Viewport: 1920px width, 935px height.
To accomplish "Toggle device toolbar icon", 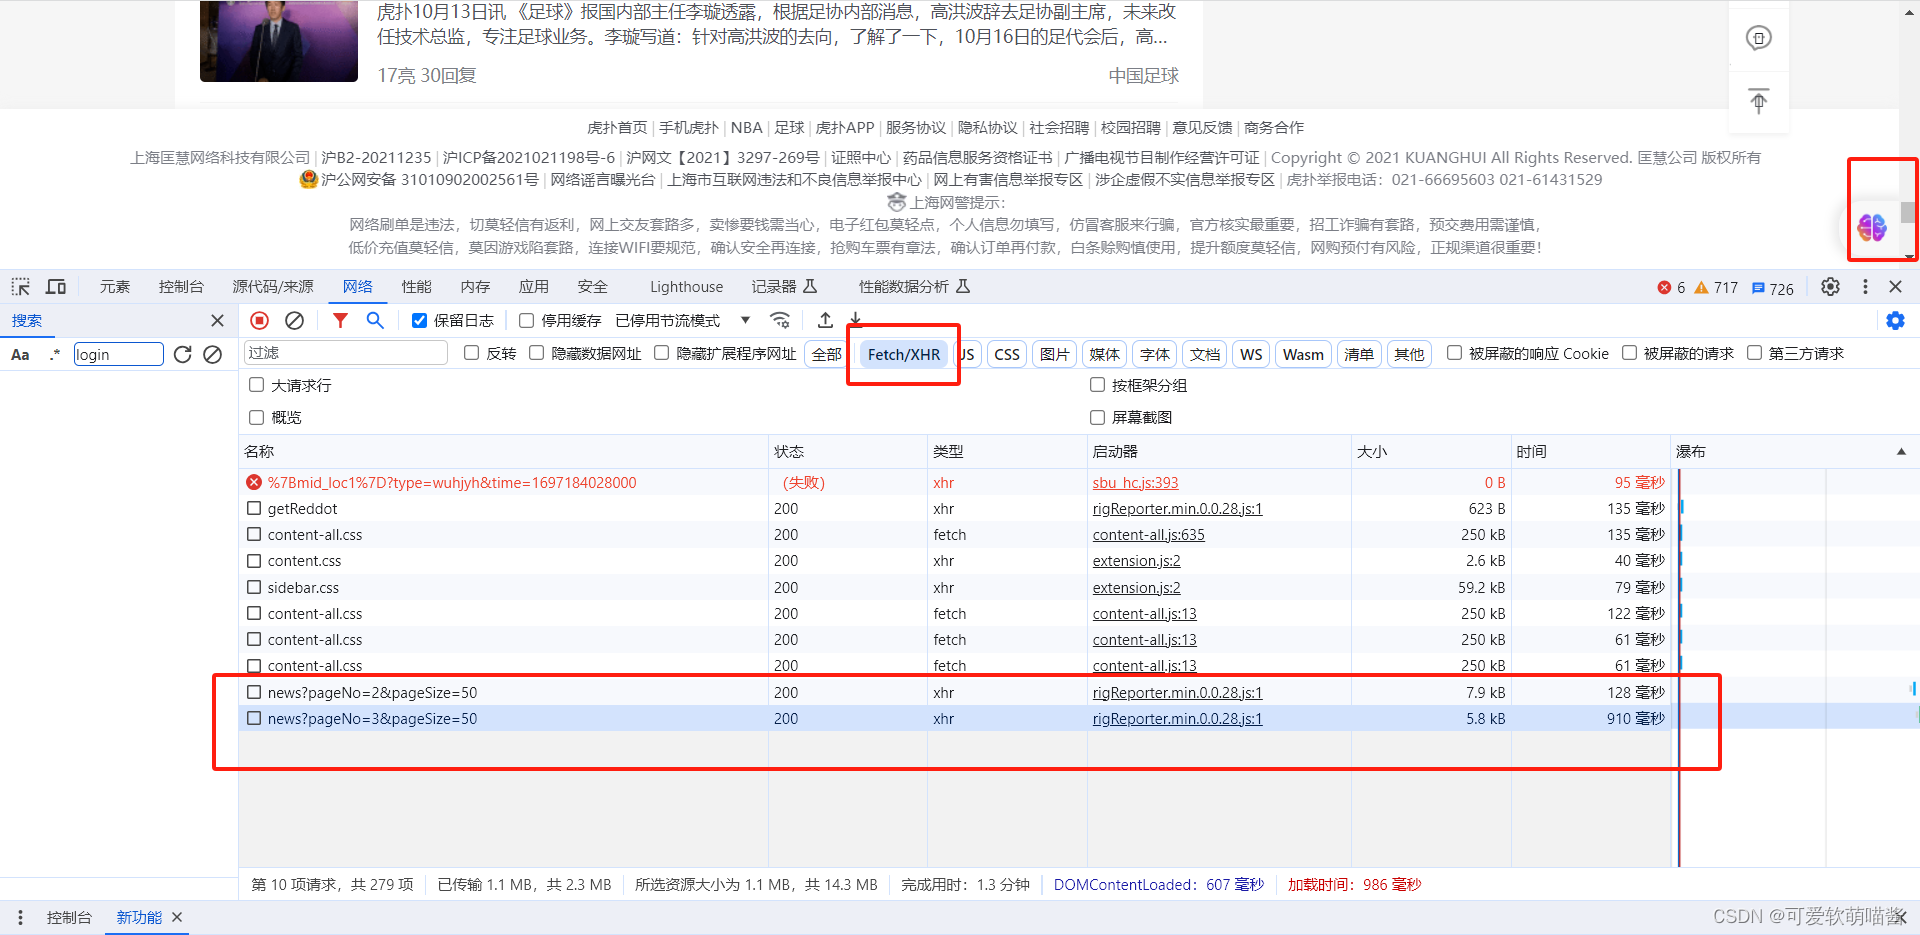I will (x=56, y=287).
